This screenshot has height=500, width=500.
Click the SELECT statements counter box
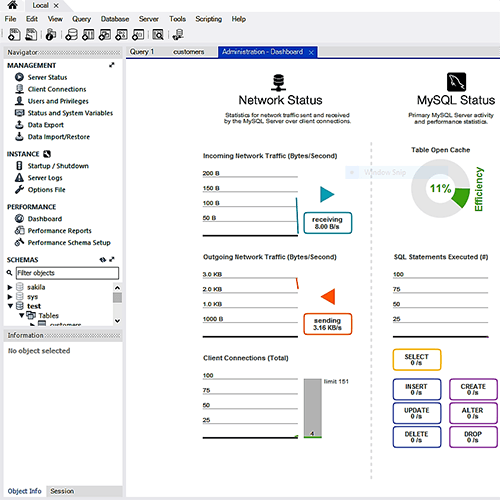point(417,360)
